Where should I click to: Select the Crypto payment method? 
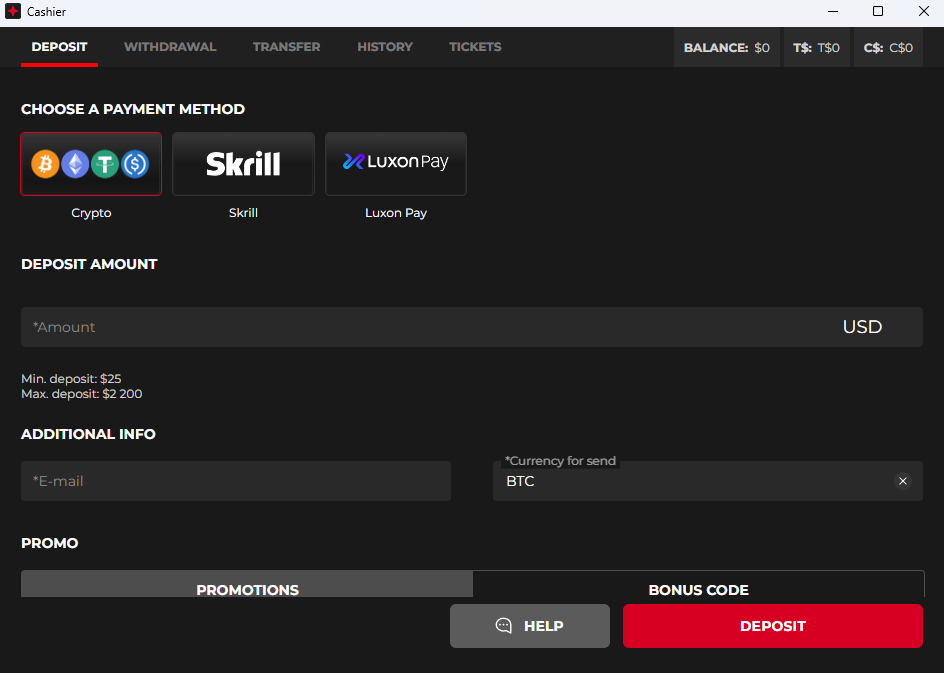91,164
